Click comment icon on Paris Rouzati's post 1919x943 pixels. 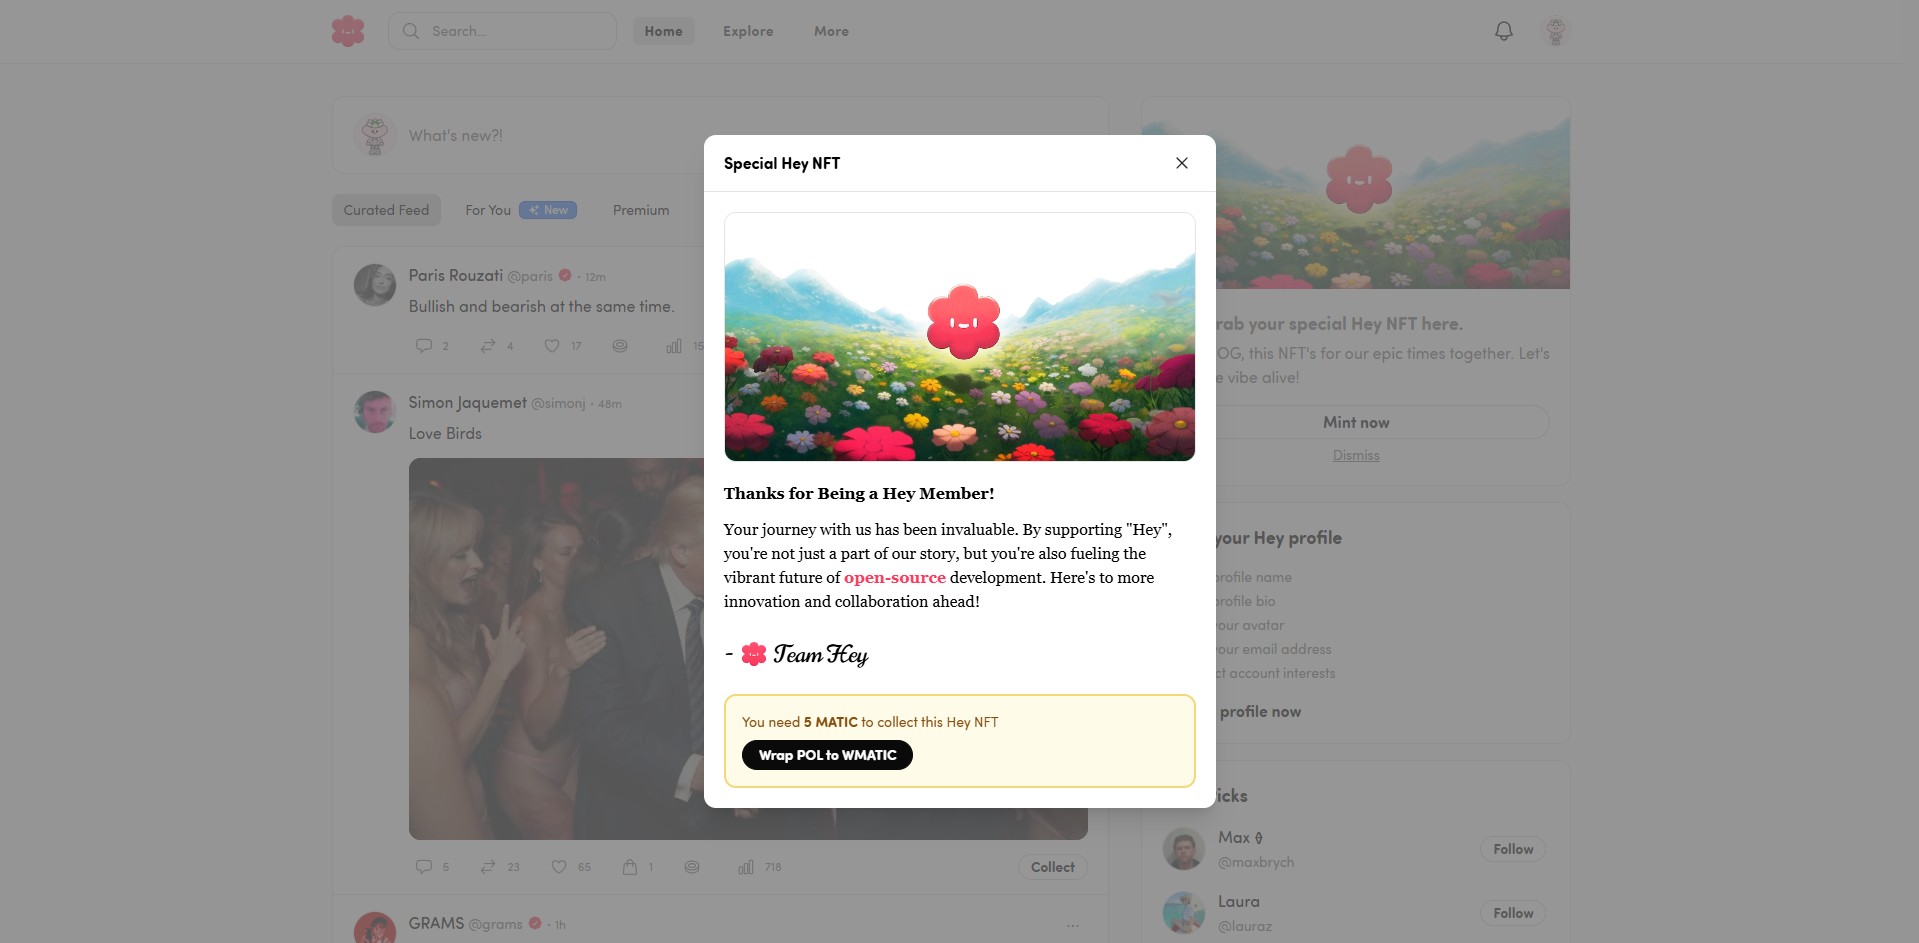point(424,346)
